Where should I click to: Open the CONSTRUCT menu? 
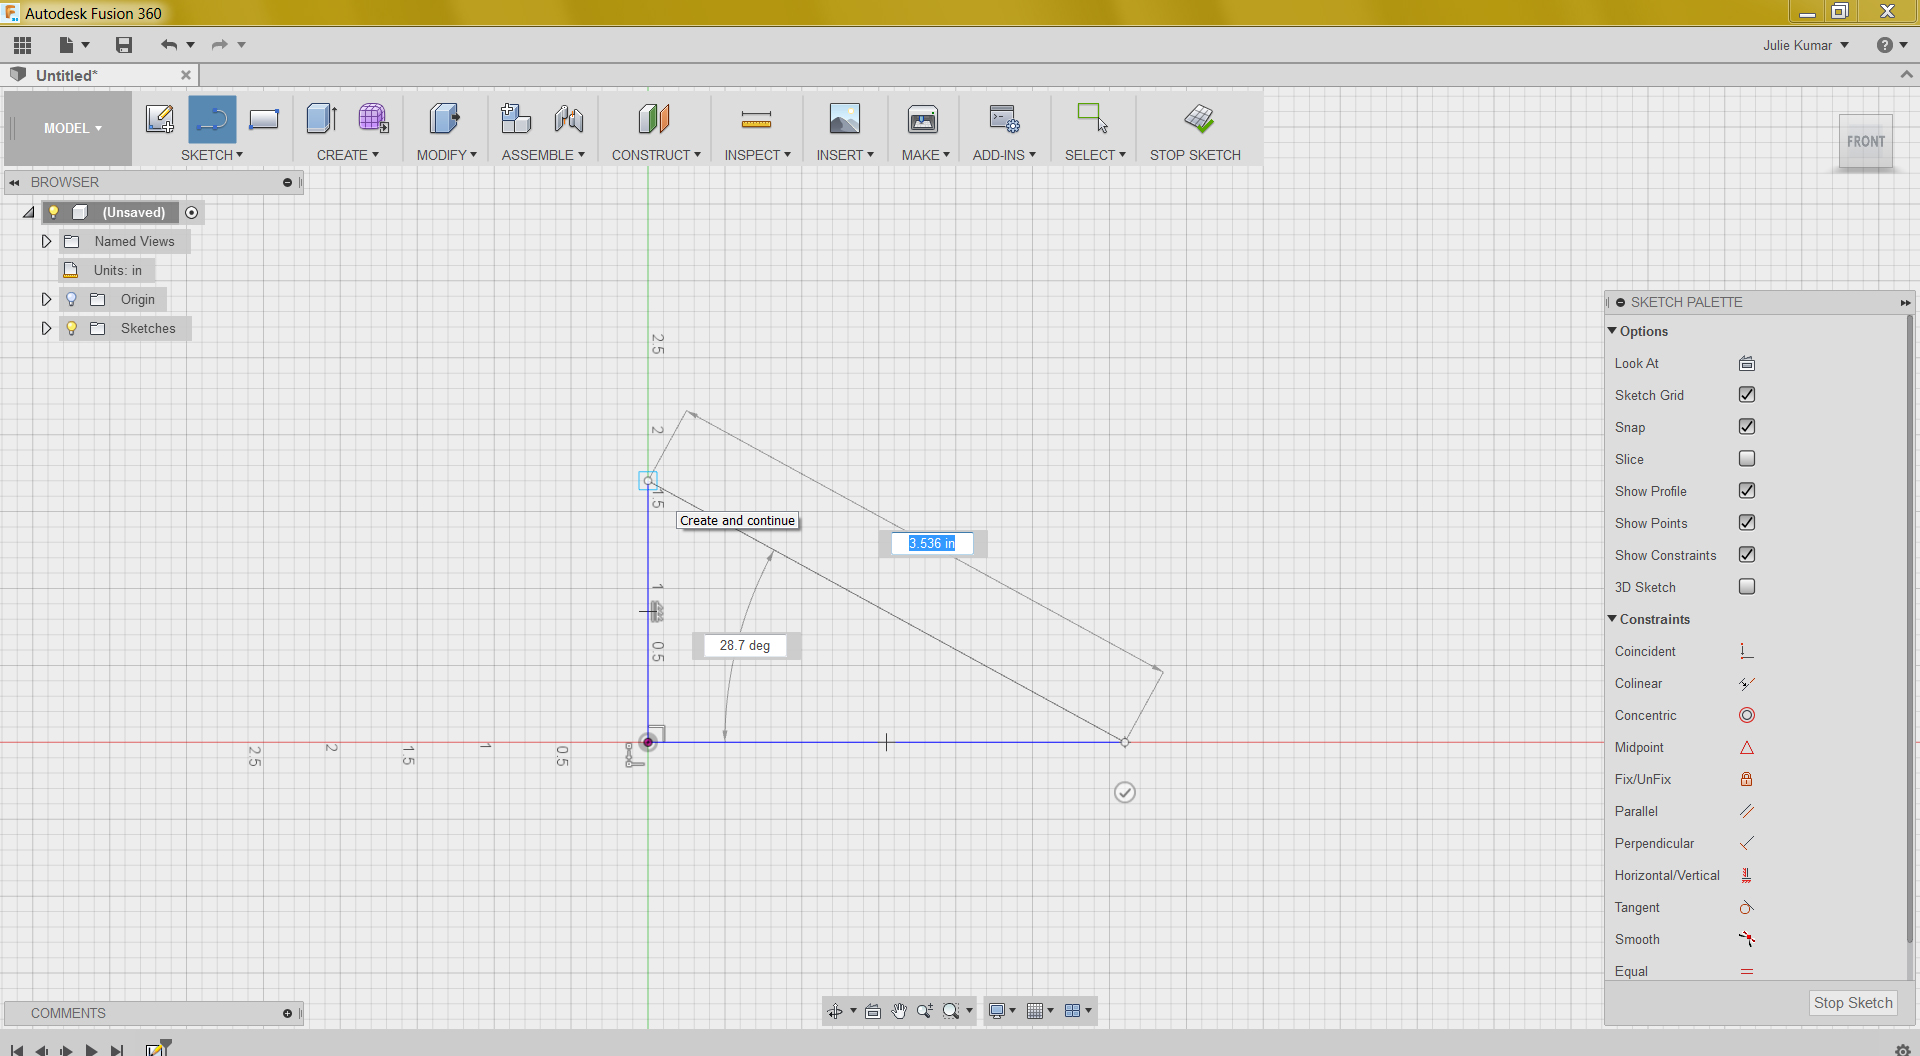click(656, 155)
